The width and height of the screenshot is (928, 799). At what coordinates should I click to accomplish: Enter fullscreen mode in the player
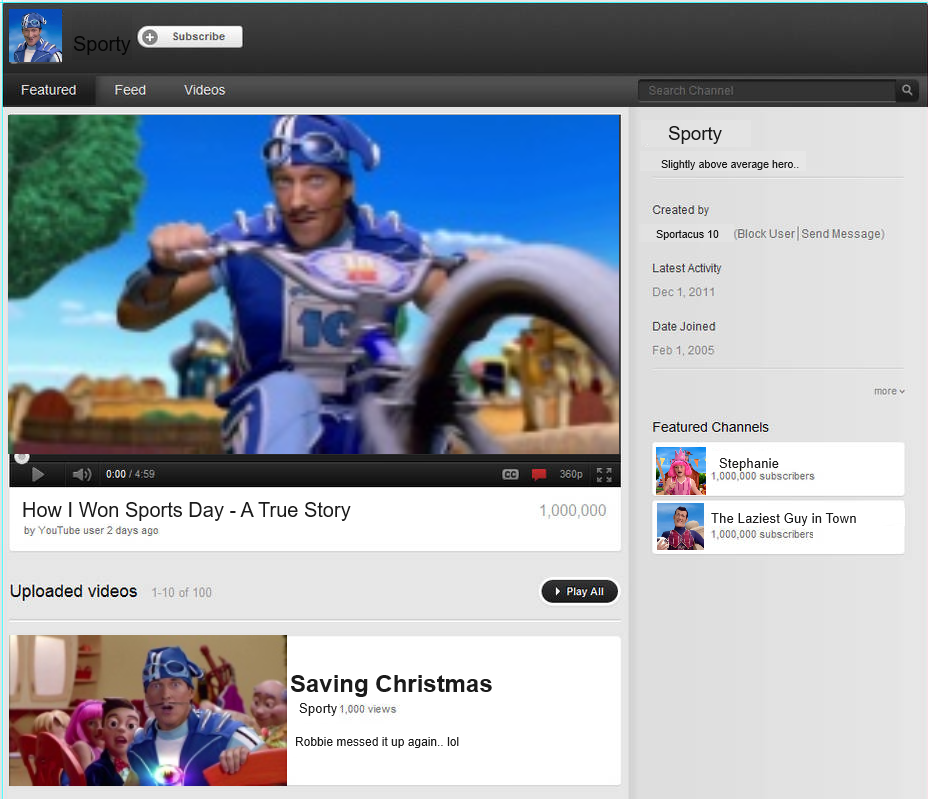click(604, 474)
